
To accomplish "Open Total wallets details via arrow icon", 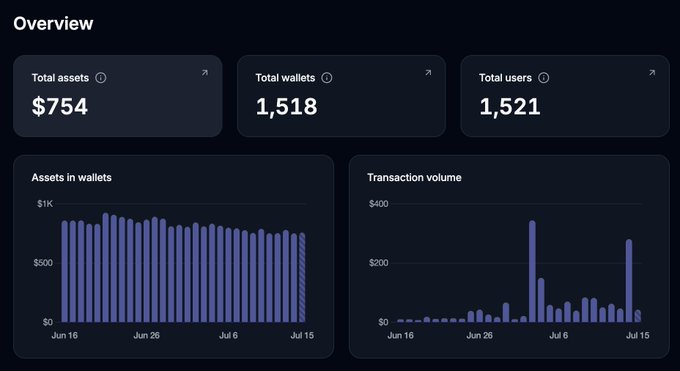I will [x=428, y=73].
